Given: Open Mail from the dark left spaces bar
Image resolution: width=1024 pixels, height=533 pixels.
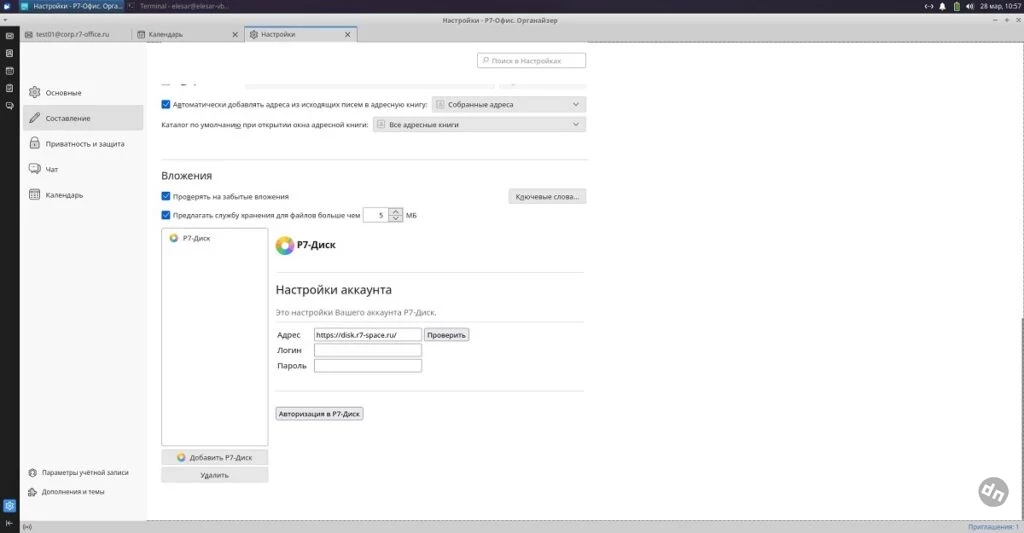Looking at the screenshot, I should click(9, 36).
